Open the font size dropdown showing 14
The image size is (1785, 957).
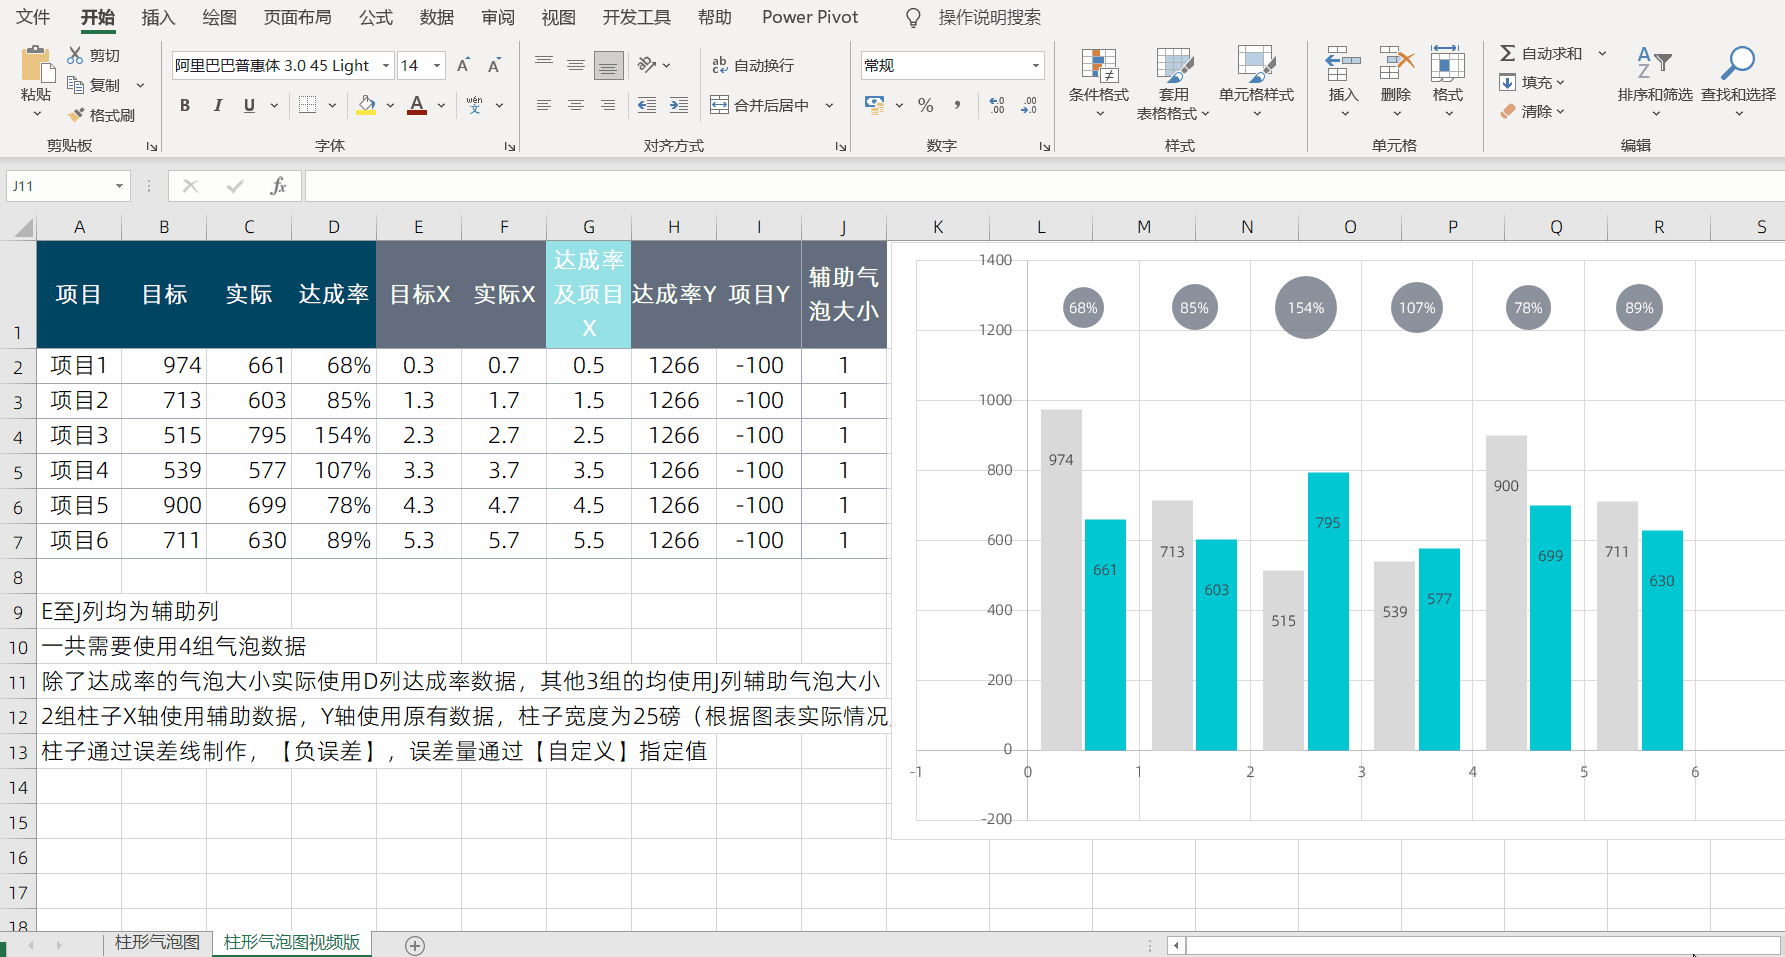(x=437, y=66)
